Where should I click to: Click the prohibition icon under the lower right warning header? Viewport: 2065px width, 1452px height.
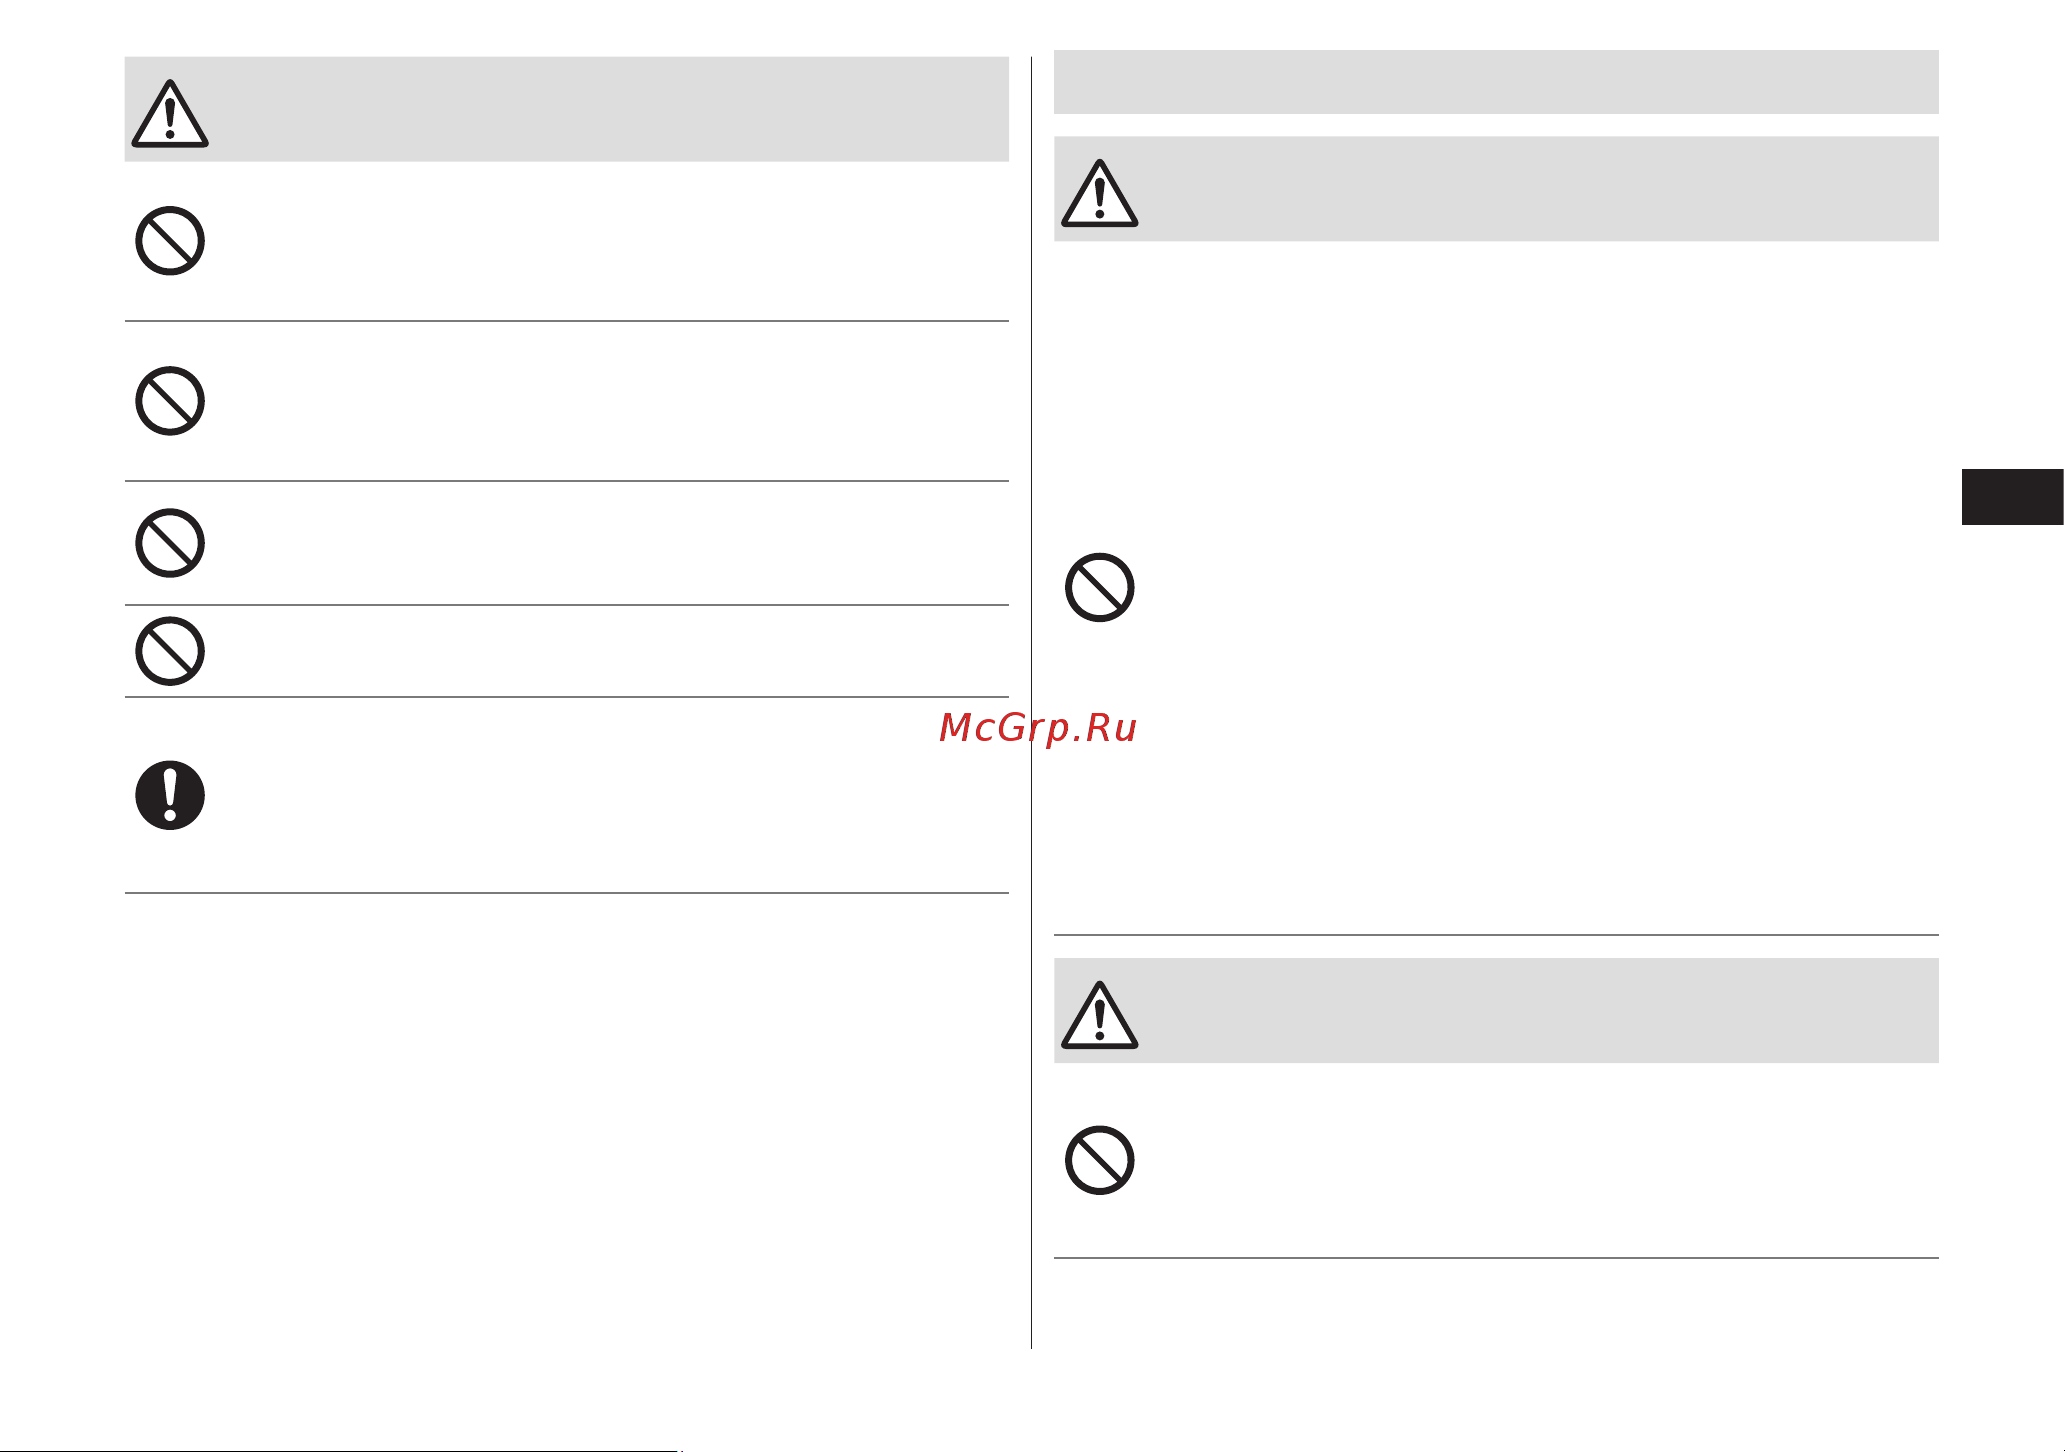[1099, 1160]
